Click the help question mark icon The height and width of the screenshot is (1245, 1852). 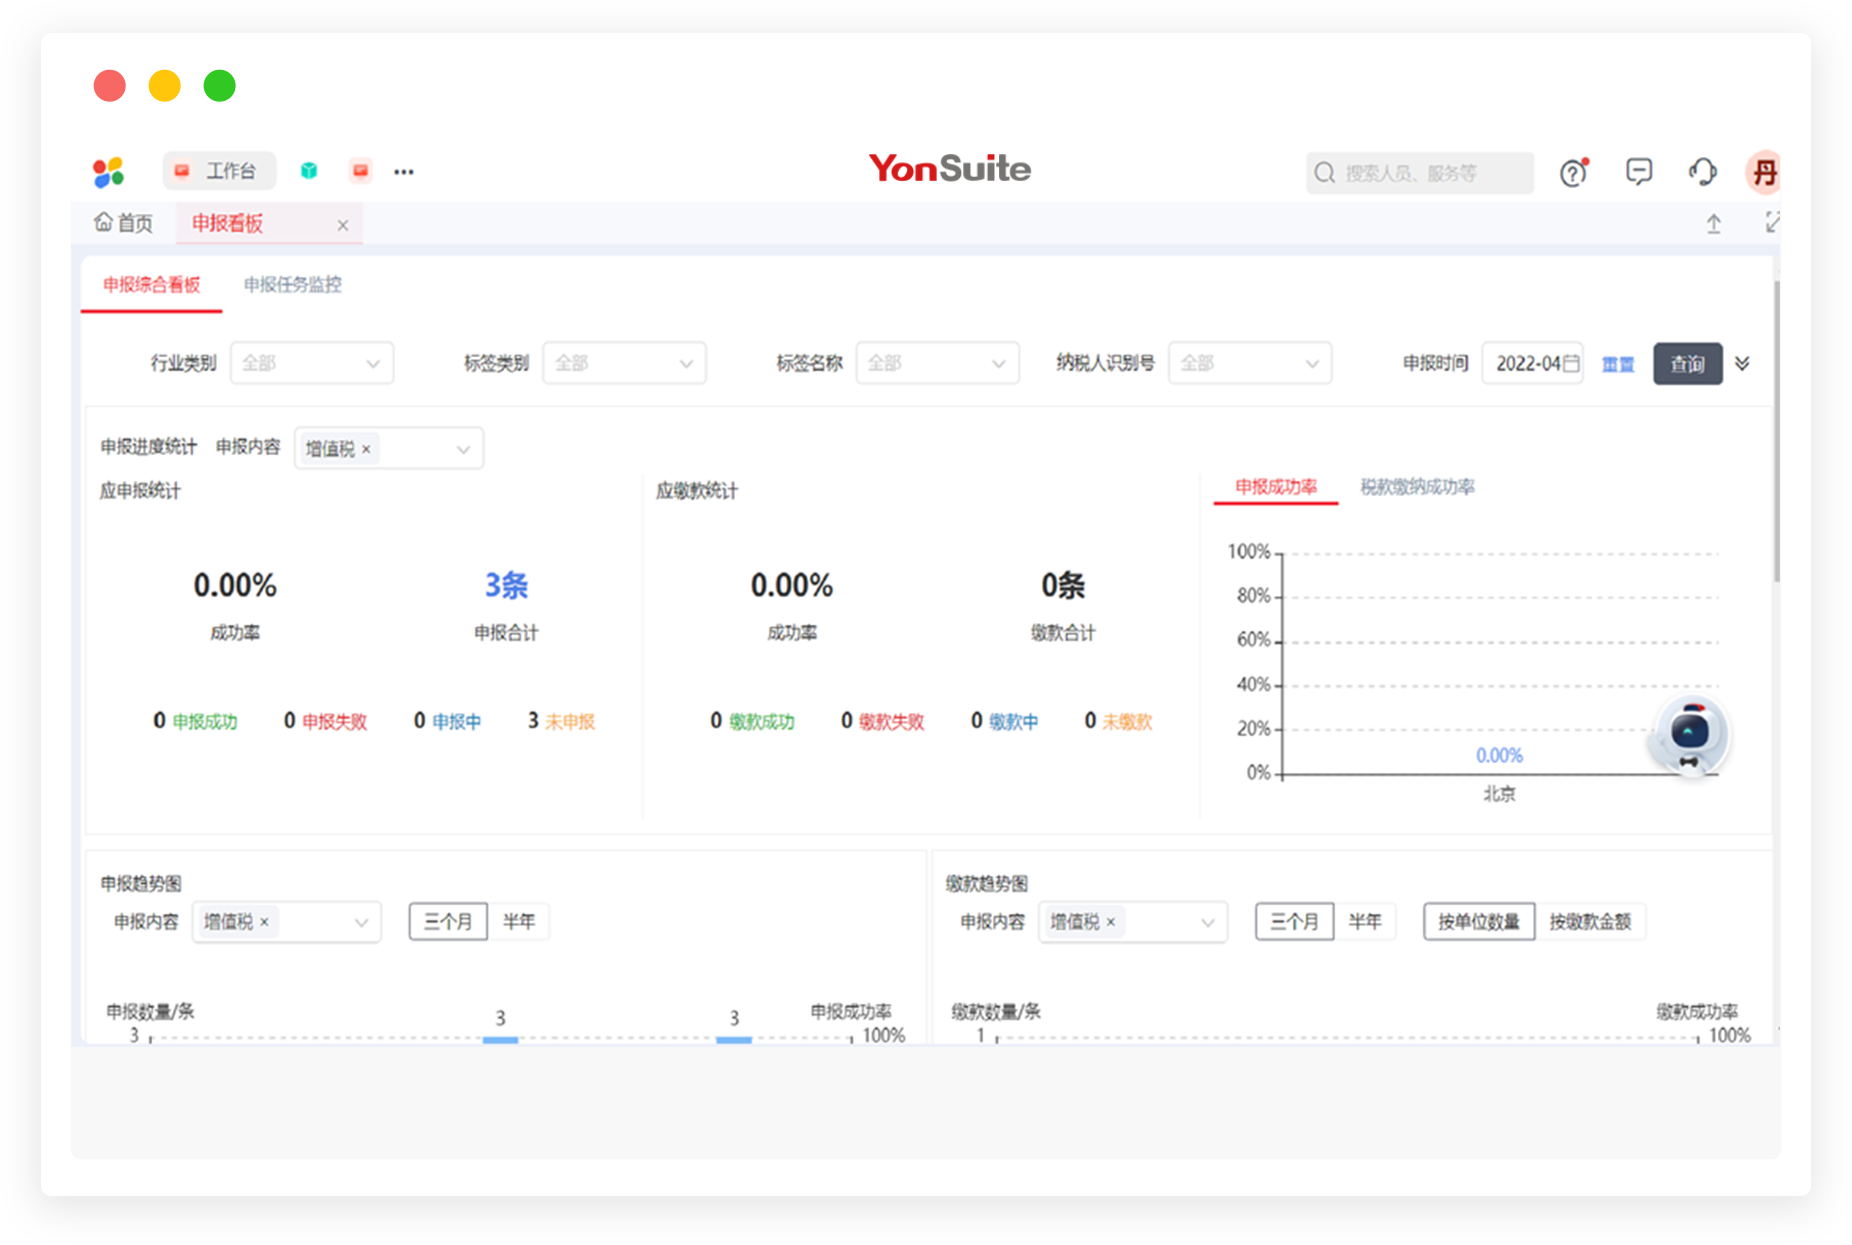(1574, 172)
